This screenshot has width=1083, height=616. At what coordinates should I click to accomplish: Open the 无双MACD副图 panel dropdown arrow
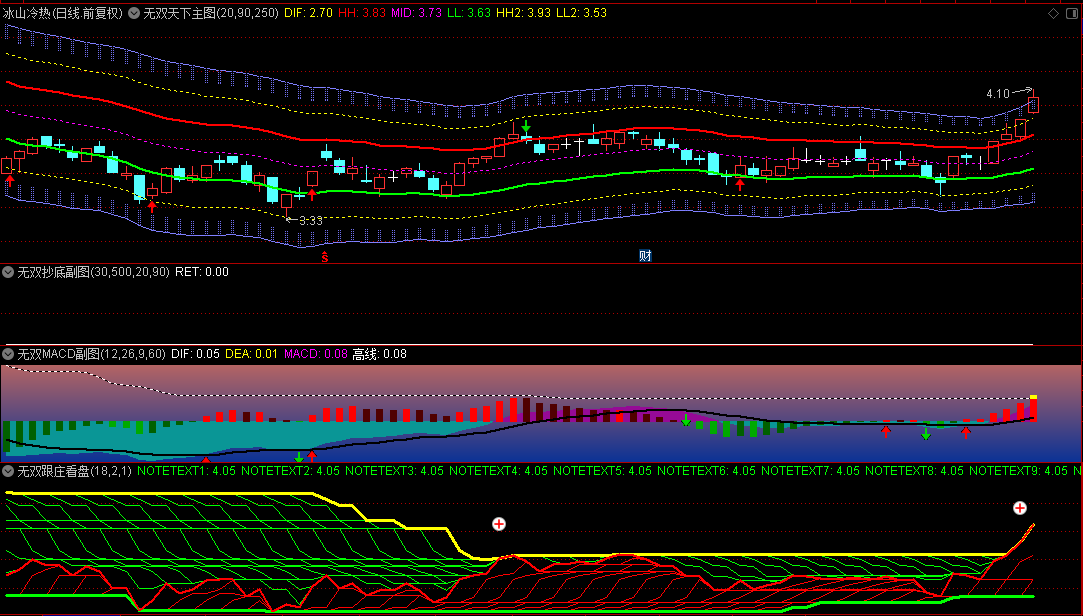8,354
